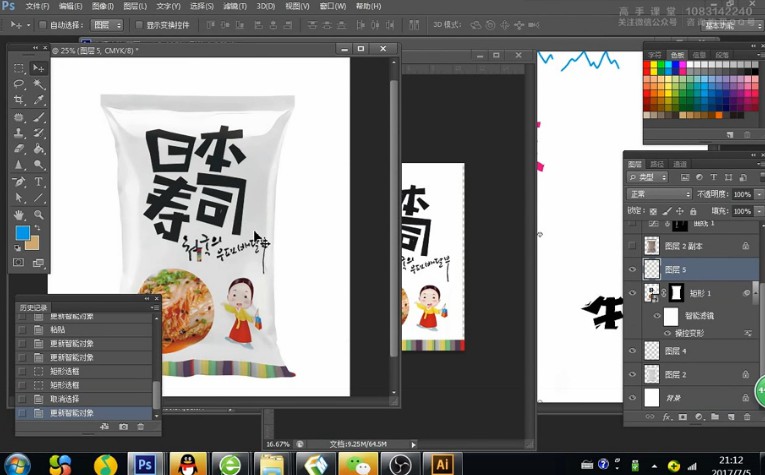The image size is (765, 475).
Task: Select the Rectangular Marquee tool
Action: pyautogui.click(x=19, y=69)
